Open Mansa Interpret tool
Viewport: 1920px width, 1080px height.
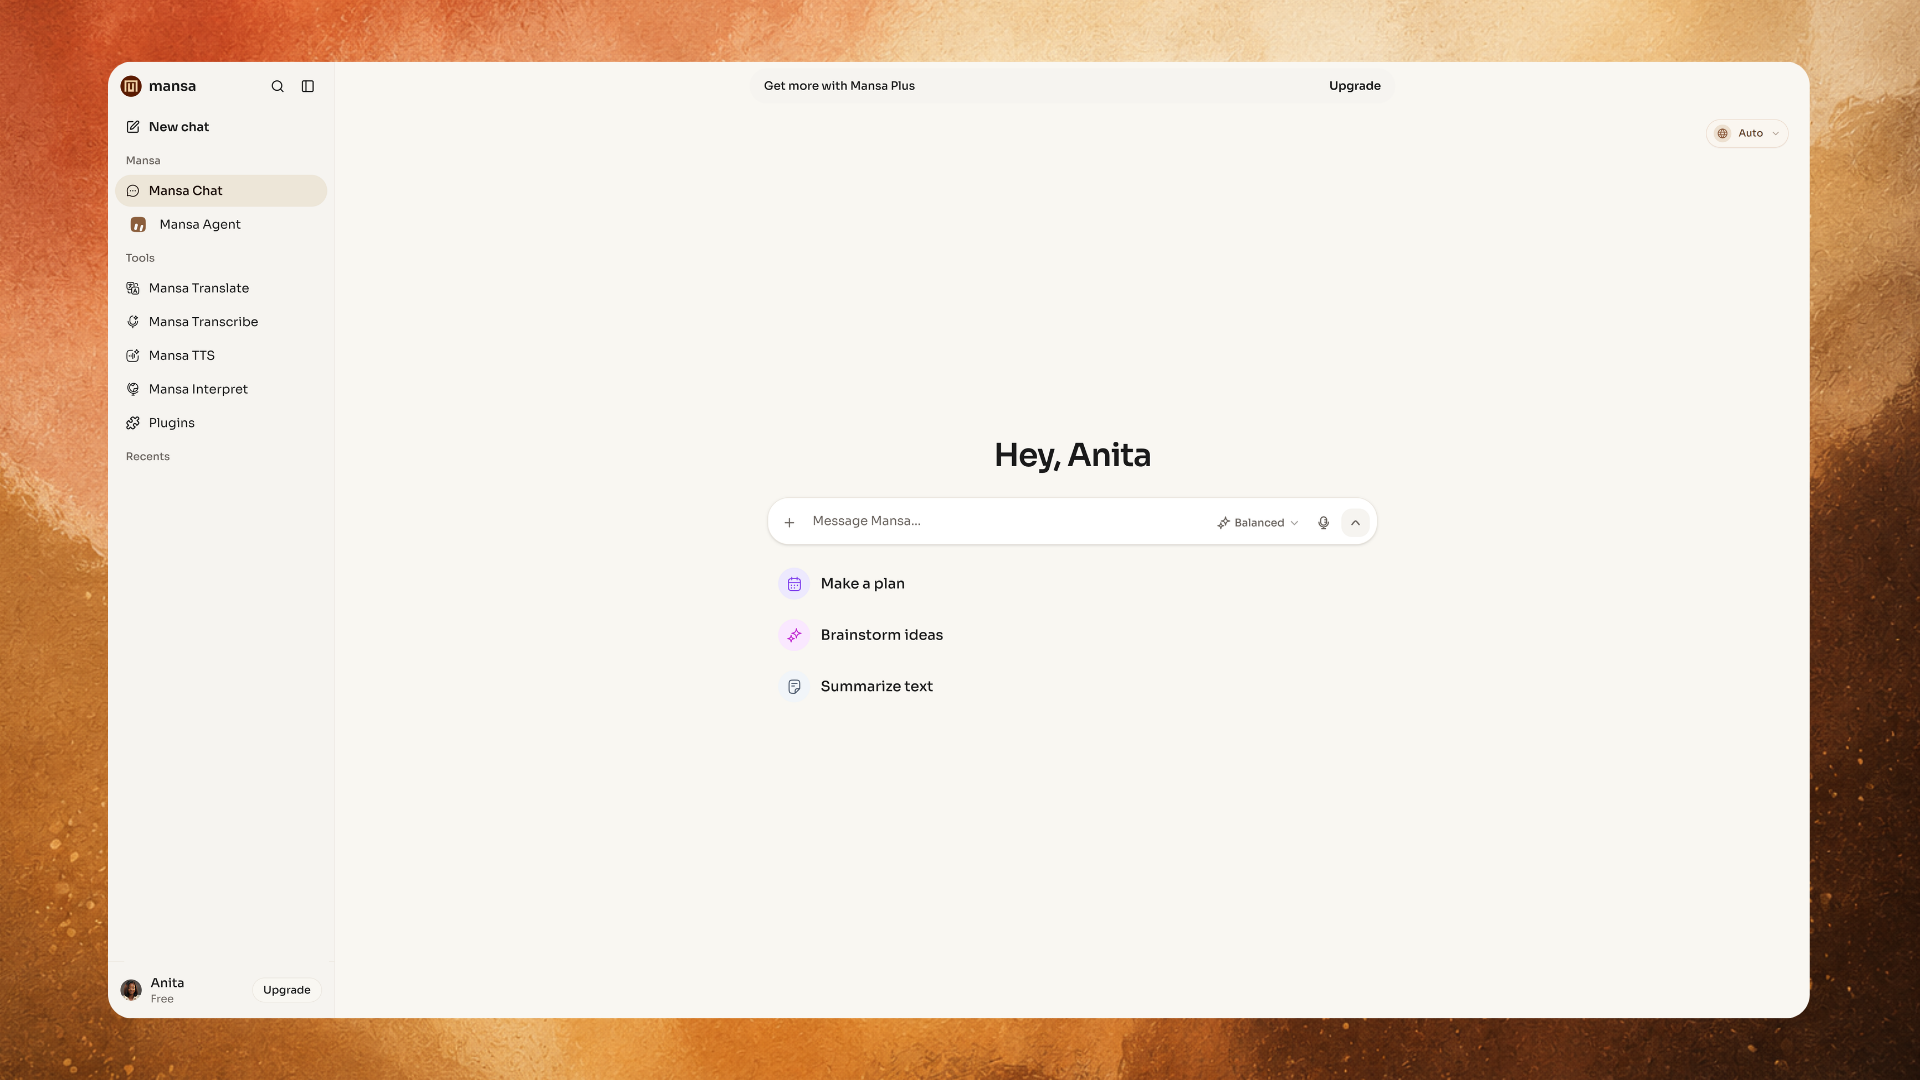pos(221,389)
